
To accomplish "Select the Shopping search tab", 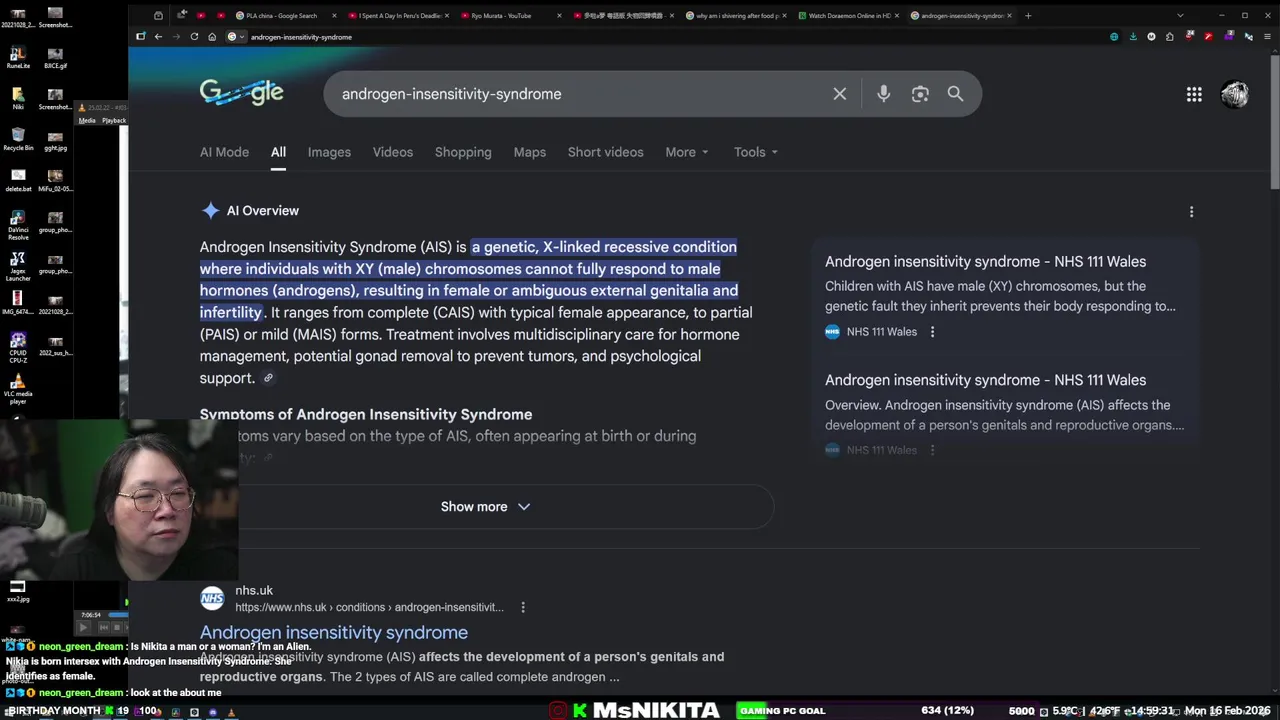I will pos(463,152).
